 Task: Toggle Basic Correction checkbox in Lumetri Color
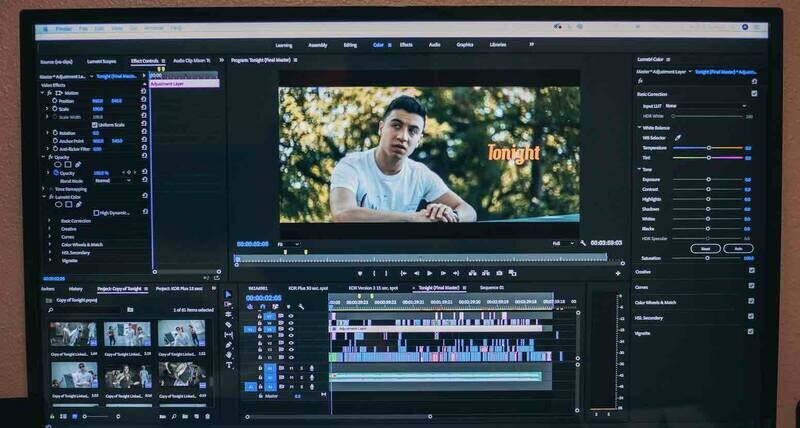point(754,94)
